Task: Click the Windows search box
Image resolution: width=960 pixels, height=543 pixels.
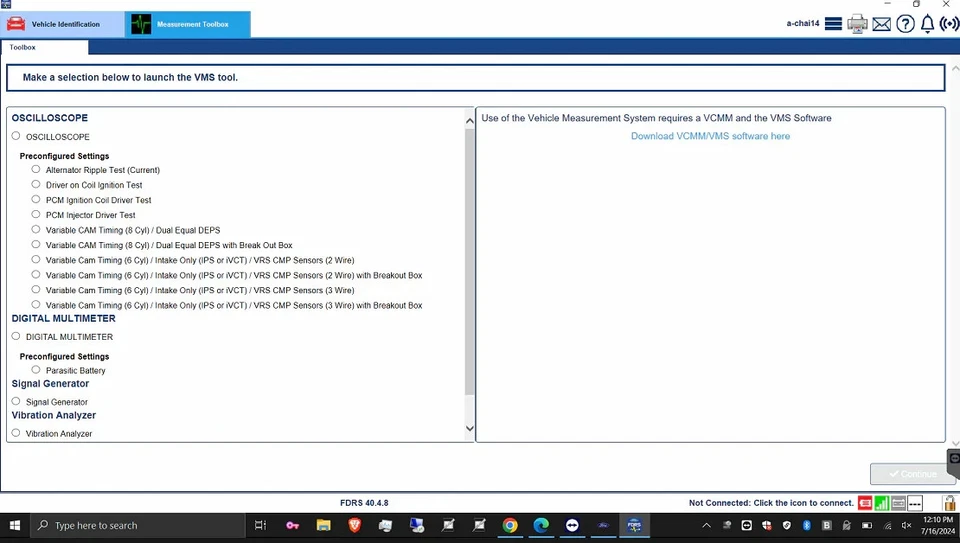Action: click(x=137, y=525)
